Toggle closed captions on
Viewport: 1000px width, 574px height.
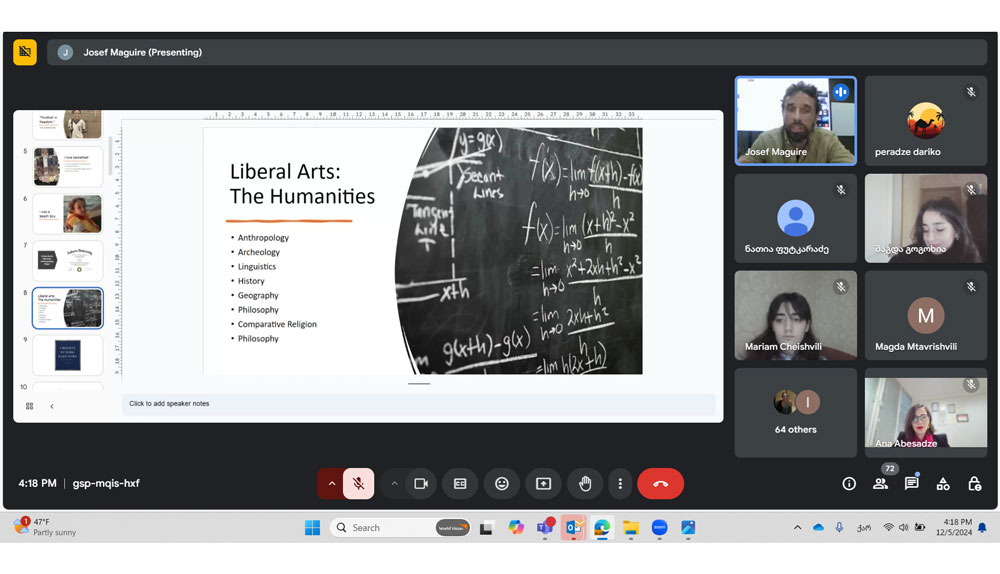460,484
